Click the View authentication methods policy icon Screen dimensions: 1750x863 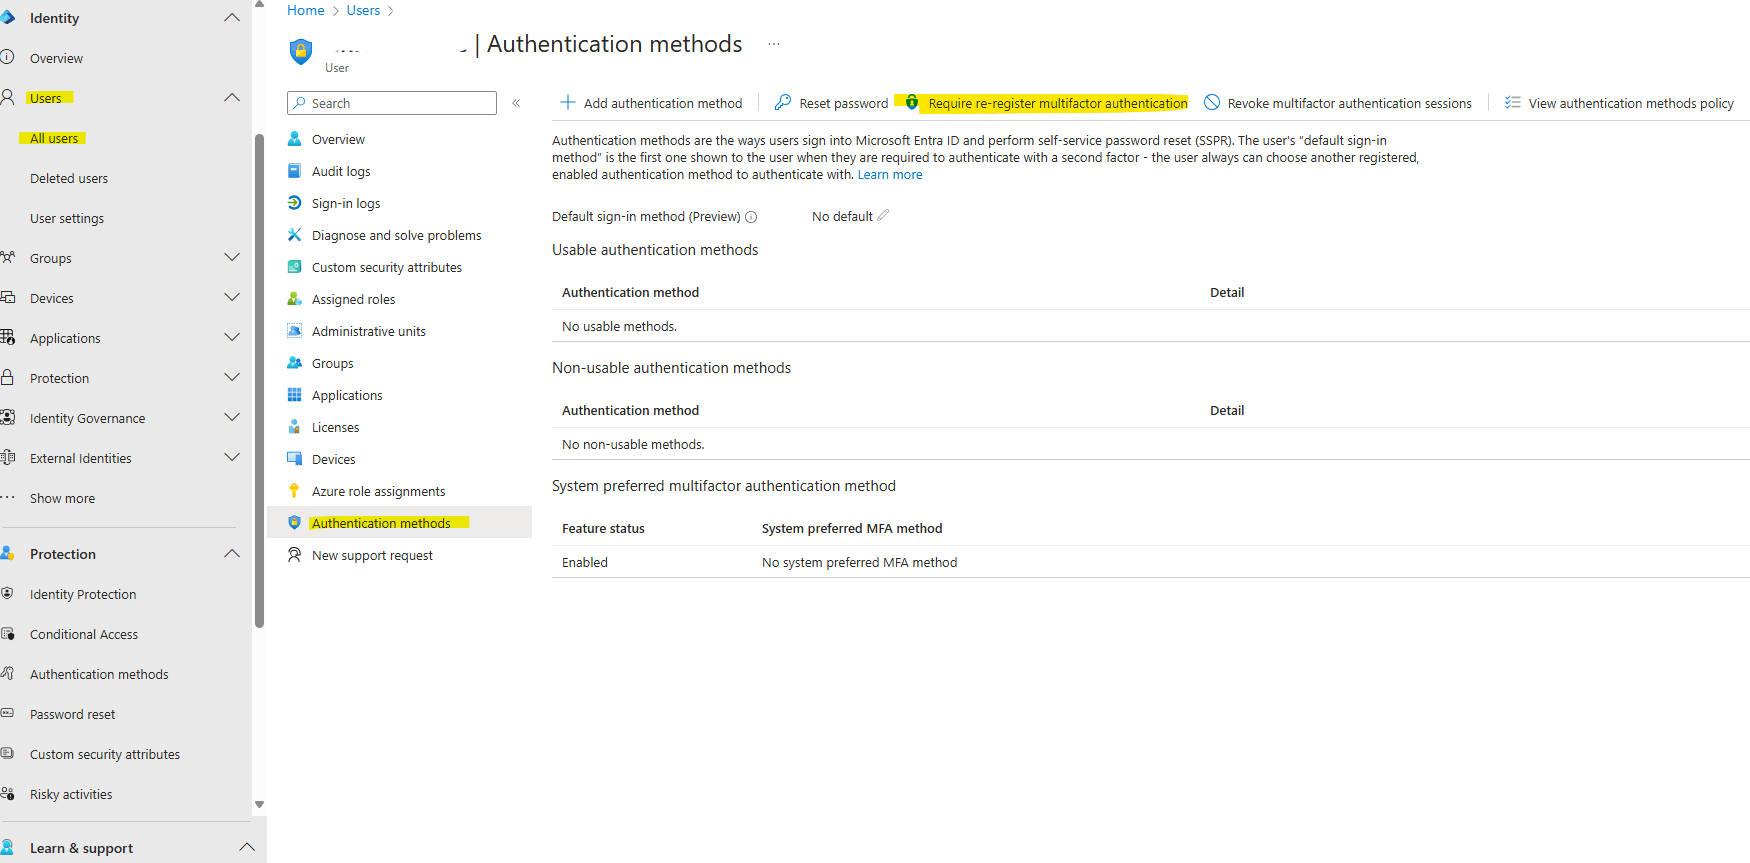[1513, 102]
